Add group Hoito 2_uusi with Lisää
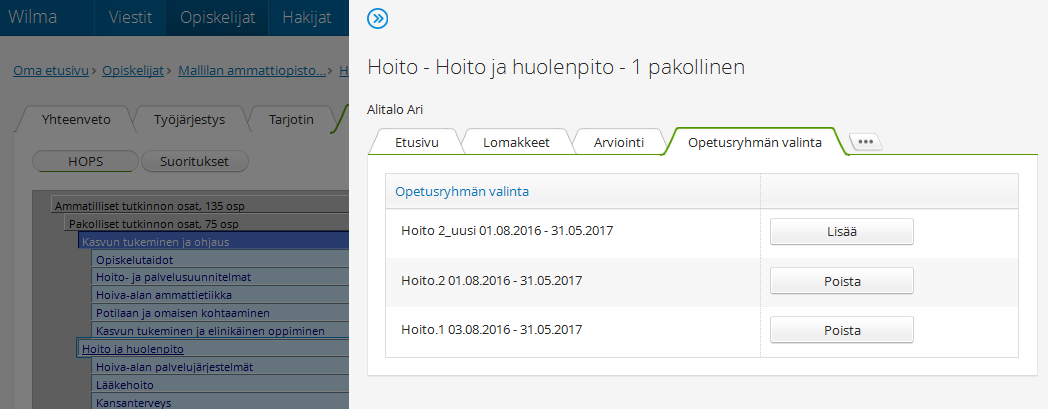The image size is (1048, 409). pyautogui.click(x=841, y=231)
